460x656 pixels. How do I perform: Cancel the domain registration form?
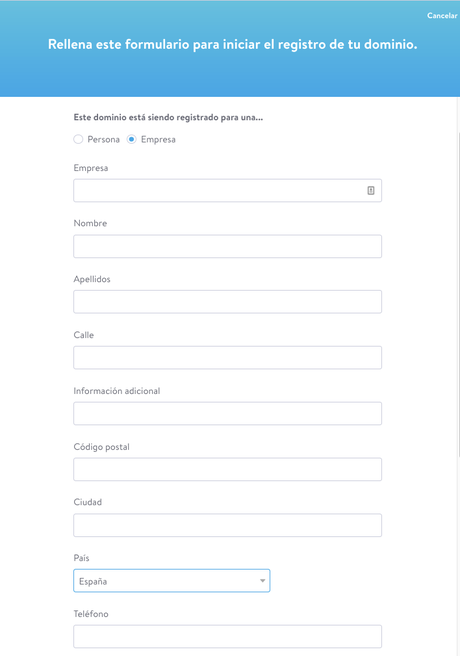coord(442,15)
